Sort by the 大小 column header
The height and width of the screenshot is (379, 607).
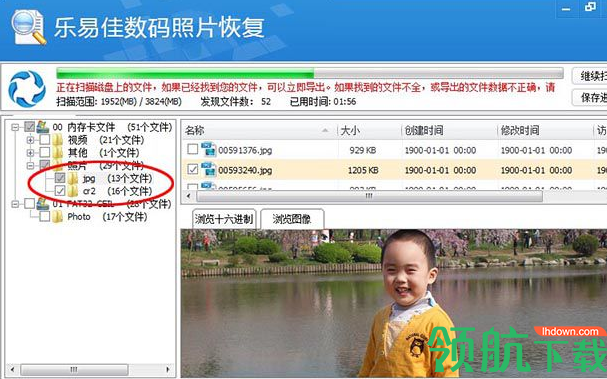pos(370,130)
